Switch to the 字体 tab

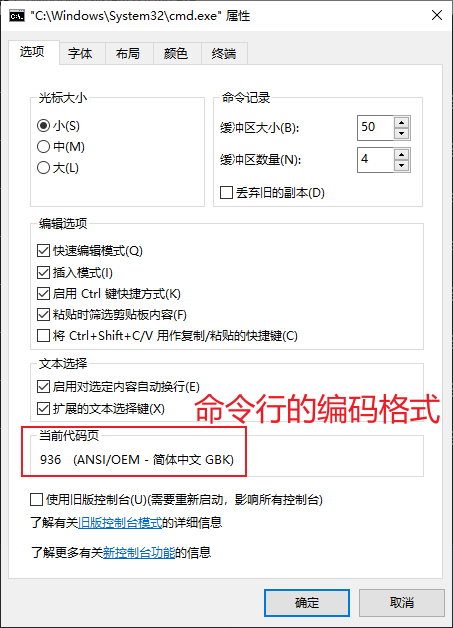pos(80,53)
